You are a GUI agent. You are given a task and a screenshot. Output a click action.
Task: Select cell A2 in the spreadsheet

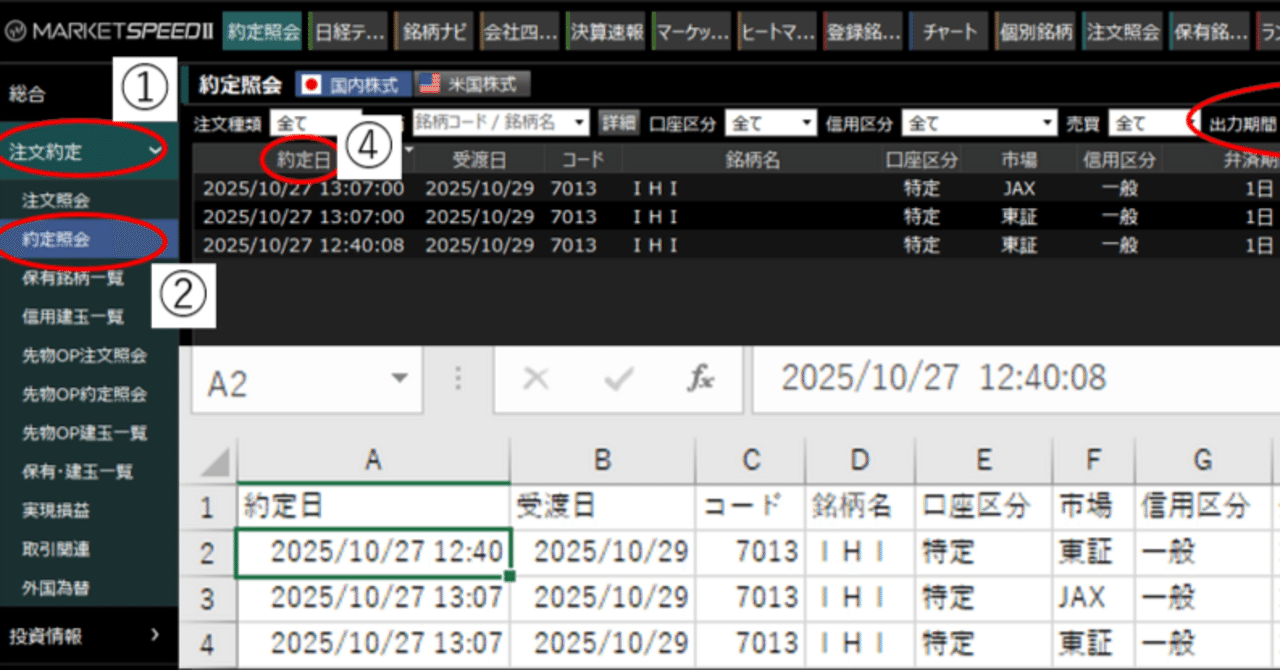coord(373,551)
